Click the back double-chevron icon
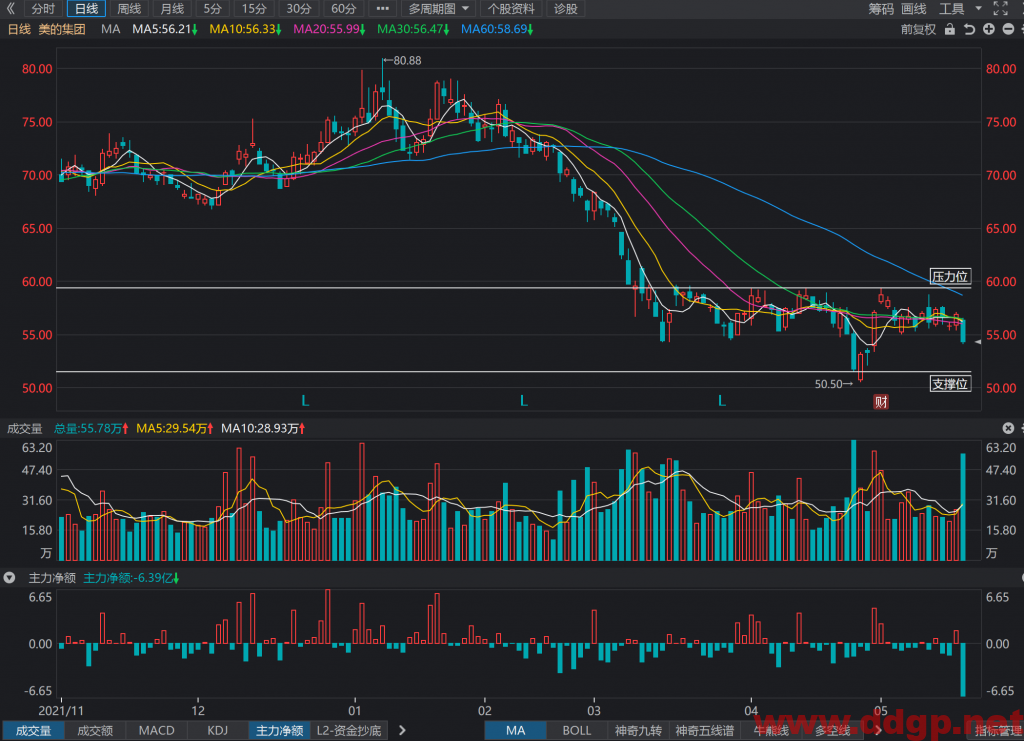The height and width of the screenshot is (741, 1024). click(x=10, y=8)
